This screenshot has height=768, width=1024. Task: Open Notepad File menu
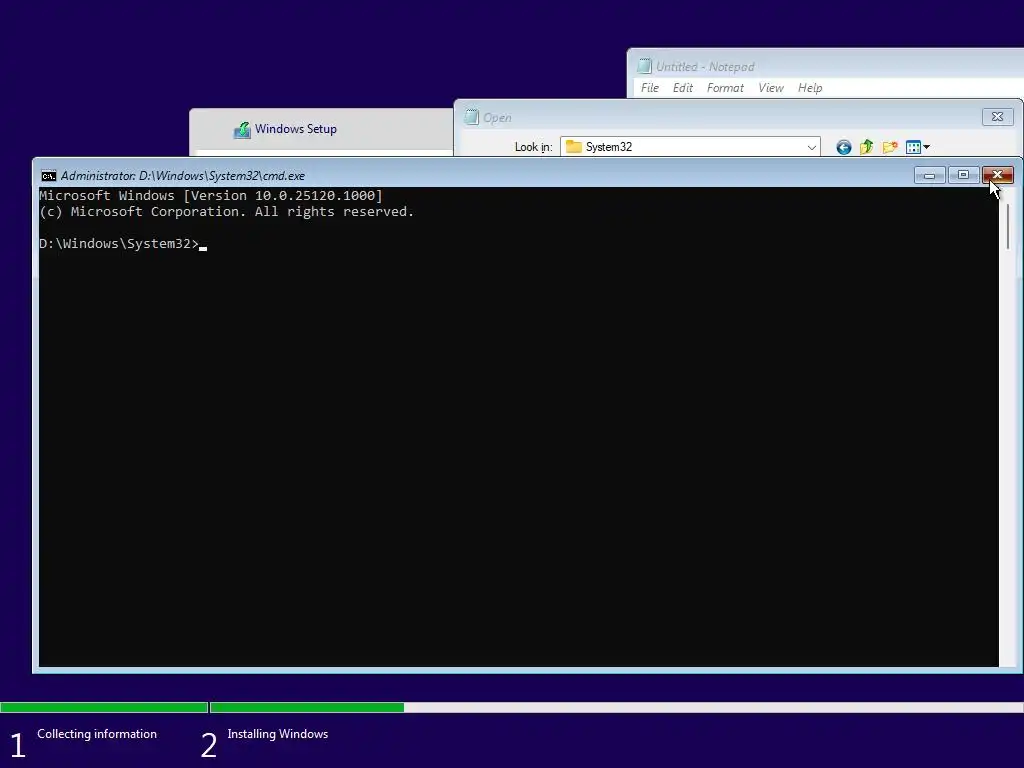(x=650, y=88)
